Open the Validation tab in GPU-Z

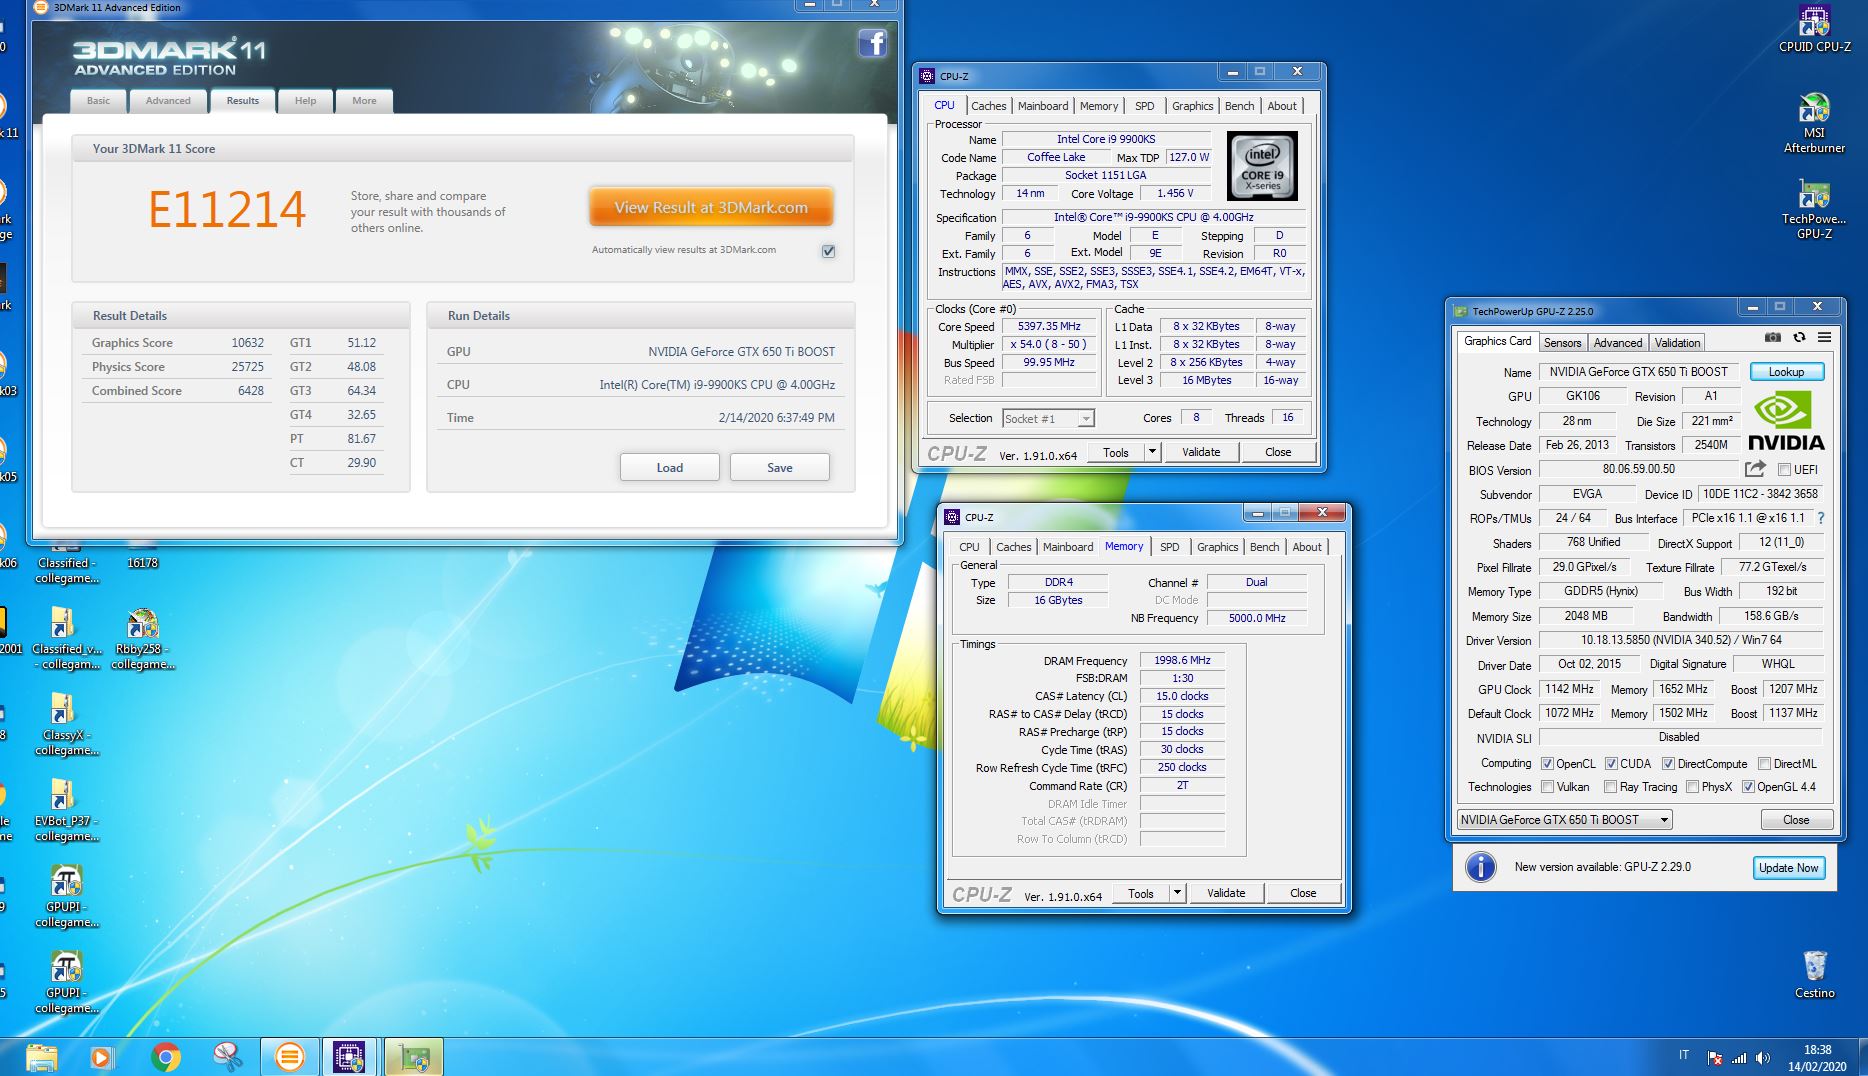pyautogui.click(x=1677, y=342)
